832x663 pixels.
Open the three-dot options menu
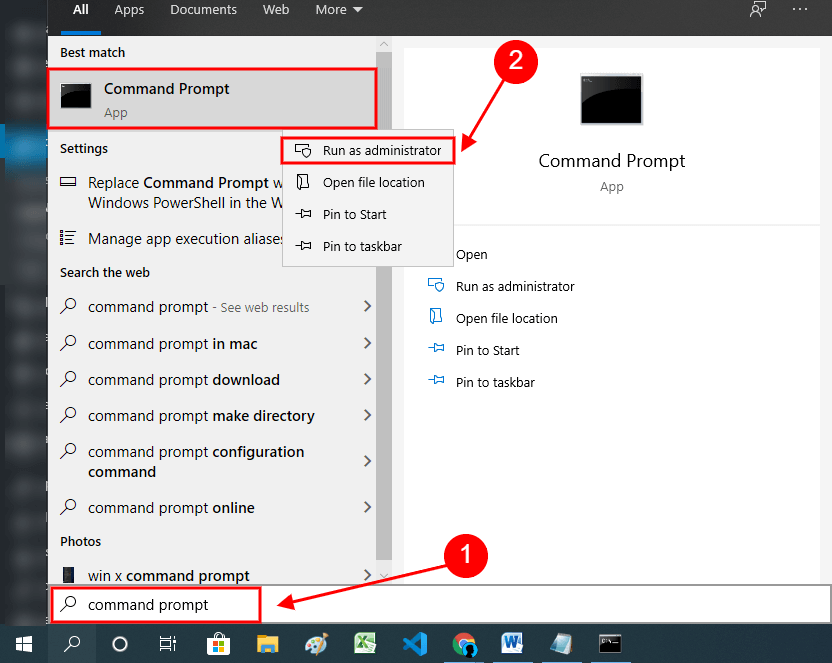point(800,9)
